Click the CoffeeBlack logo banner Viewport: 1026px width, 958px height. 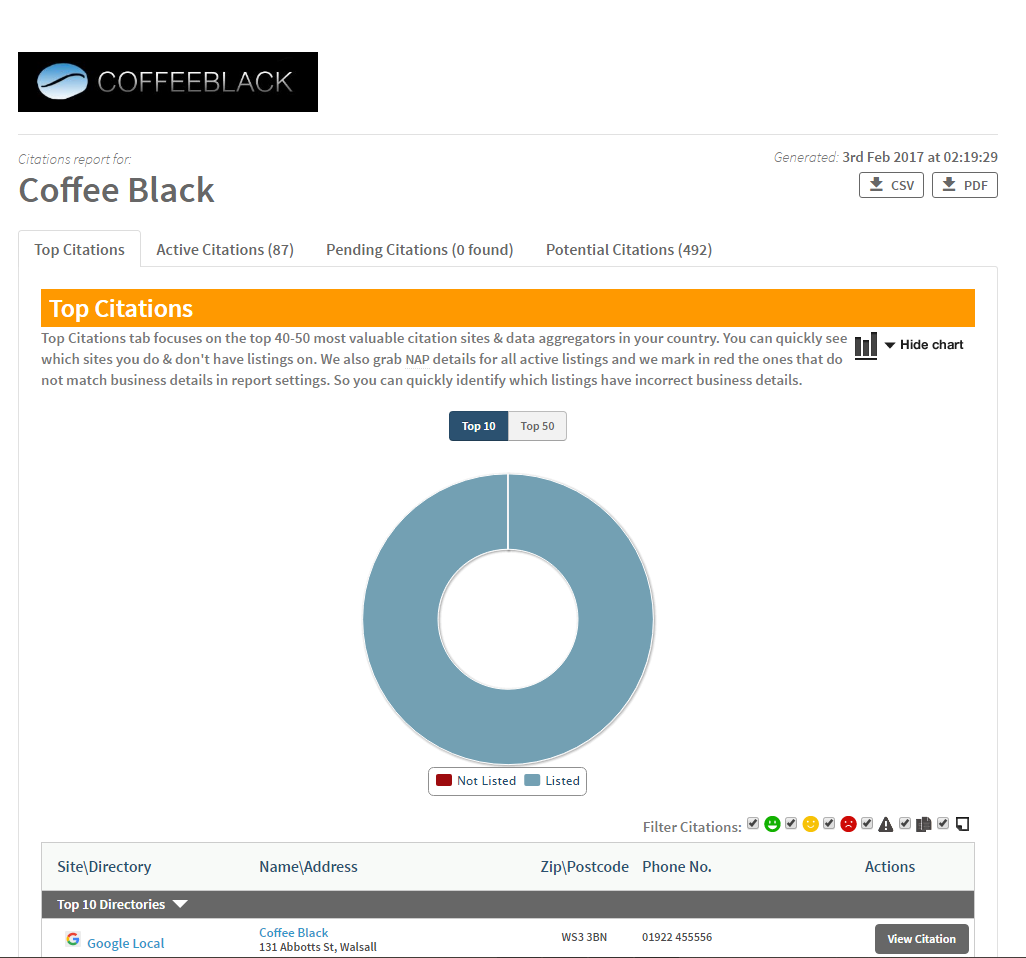click(168, 82)
